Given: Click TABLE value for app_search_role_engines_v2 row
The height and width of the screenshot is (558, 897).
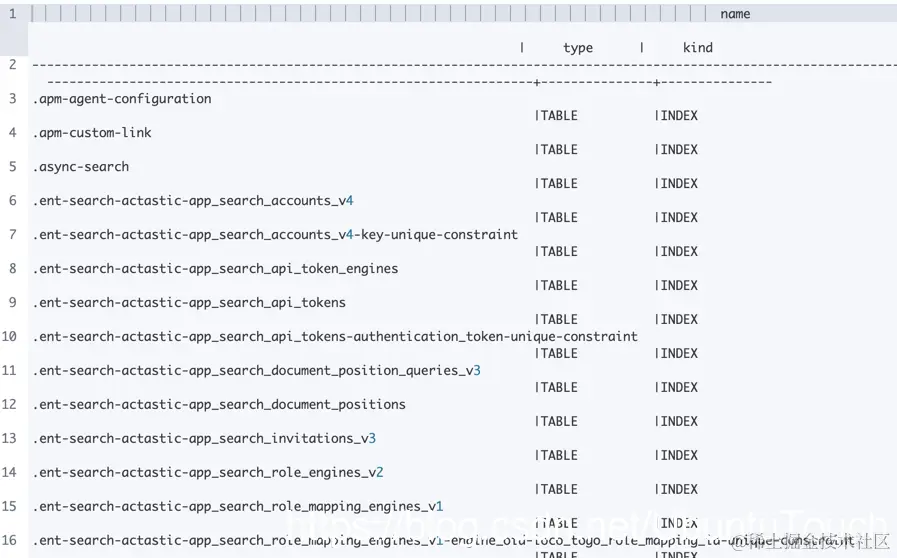Looking at the screenshot, I should pyautogui.click(x=559, y=489).
